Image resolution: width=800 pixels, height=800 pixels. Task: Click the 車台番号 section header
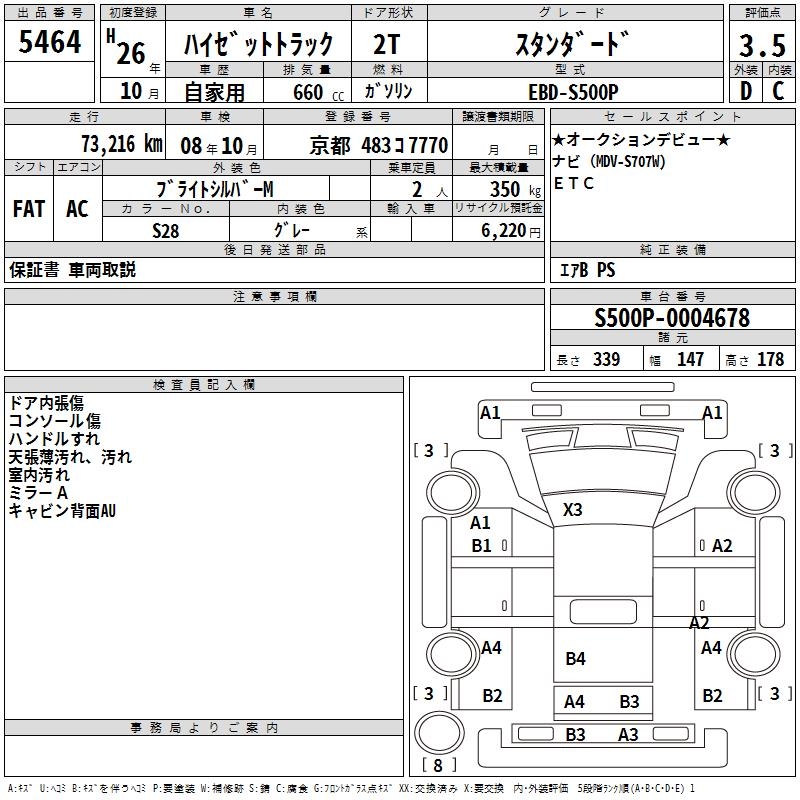pyautogui.click(x=672, y=296)
